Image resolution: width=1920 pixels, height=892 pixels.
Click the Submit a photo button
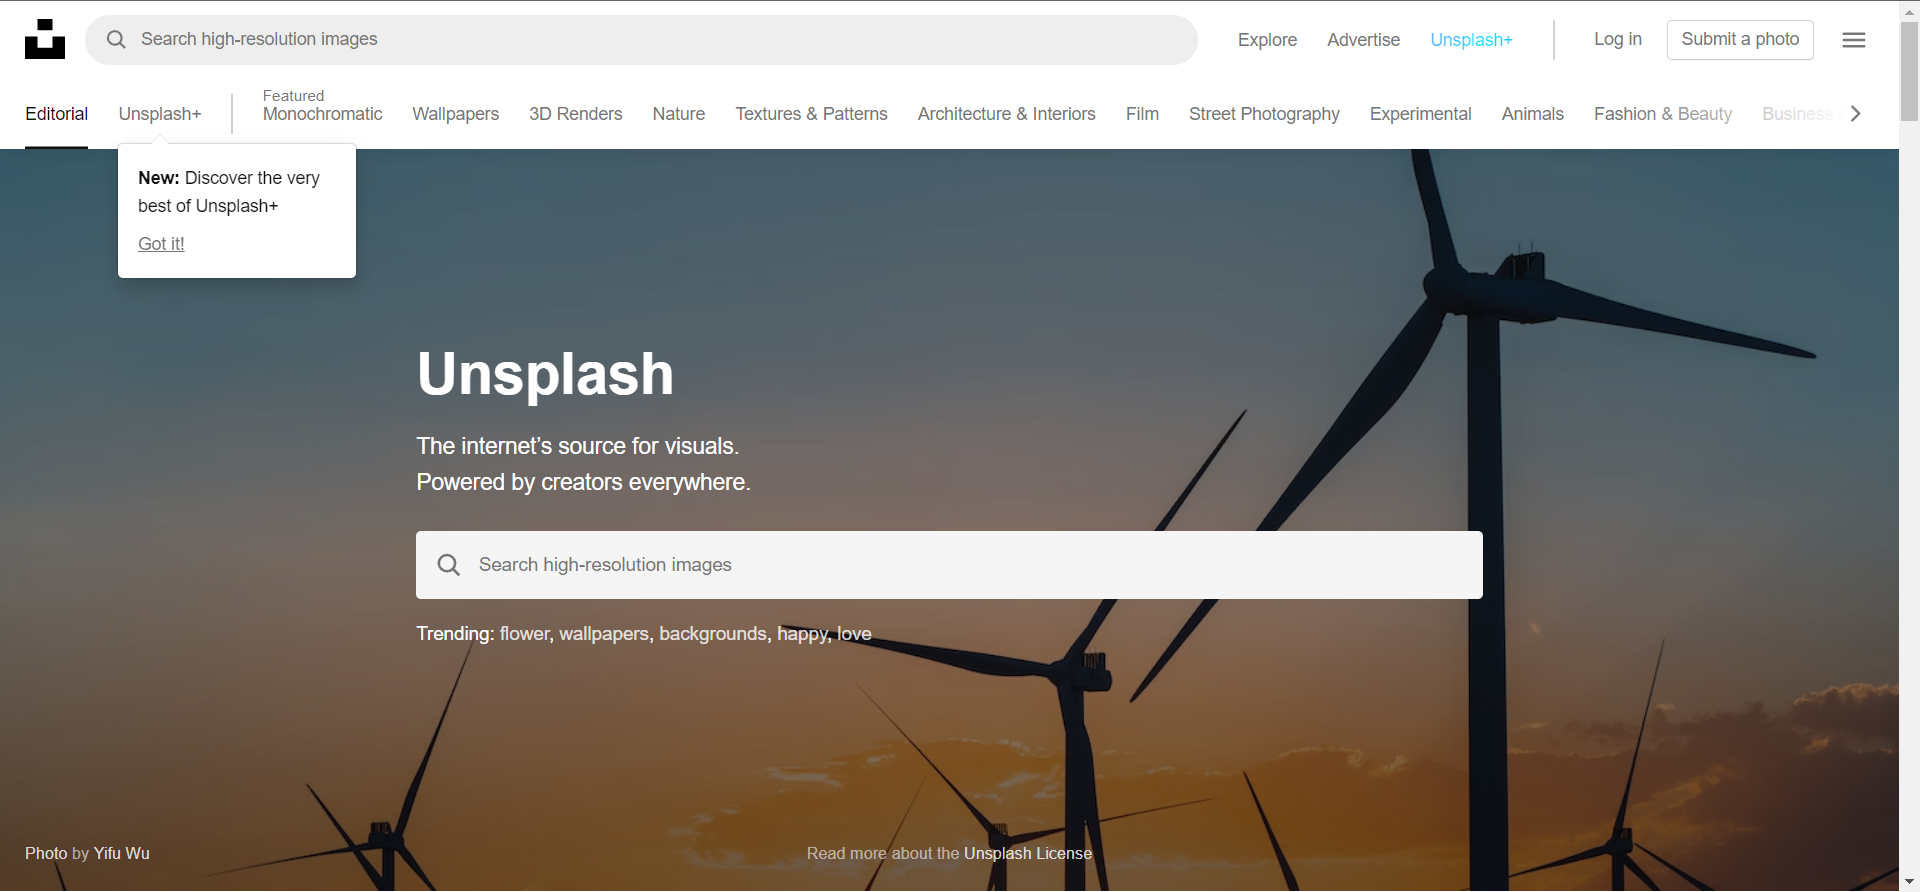(1740, 40)
